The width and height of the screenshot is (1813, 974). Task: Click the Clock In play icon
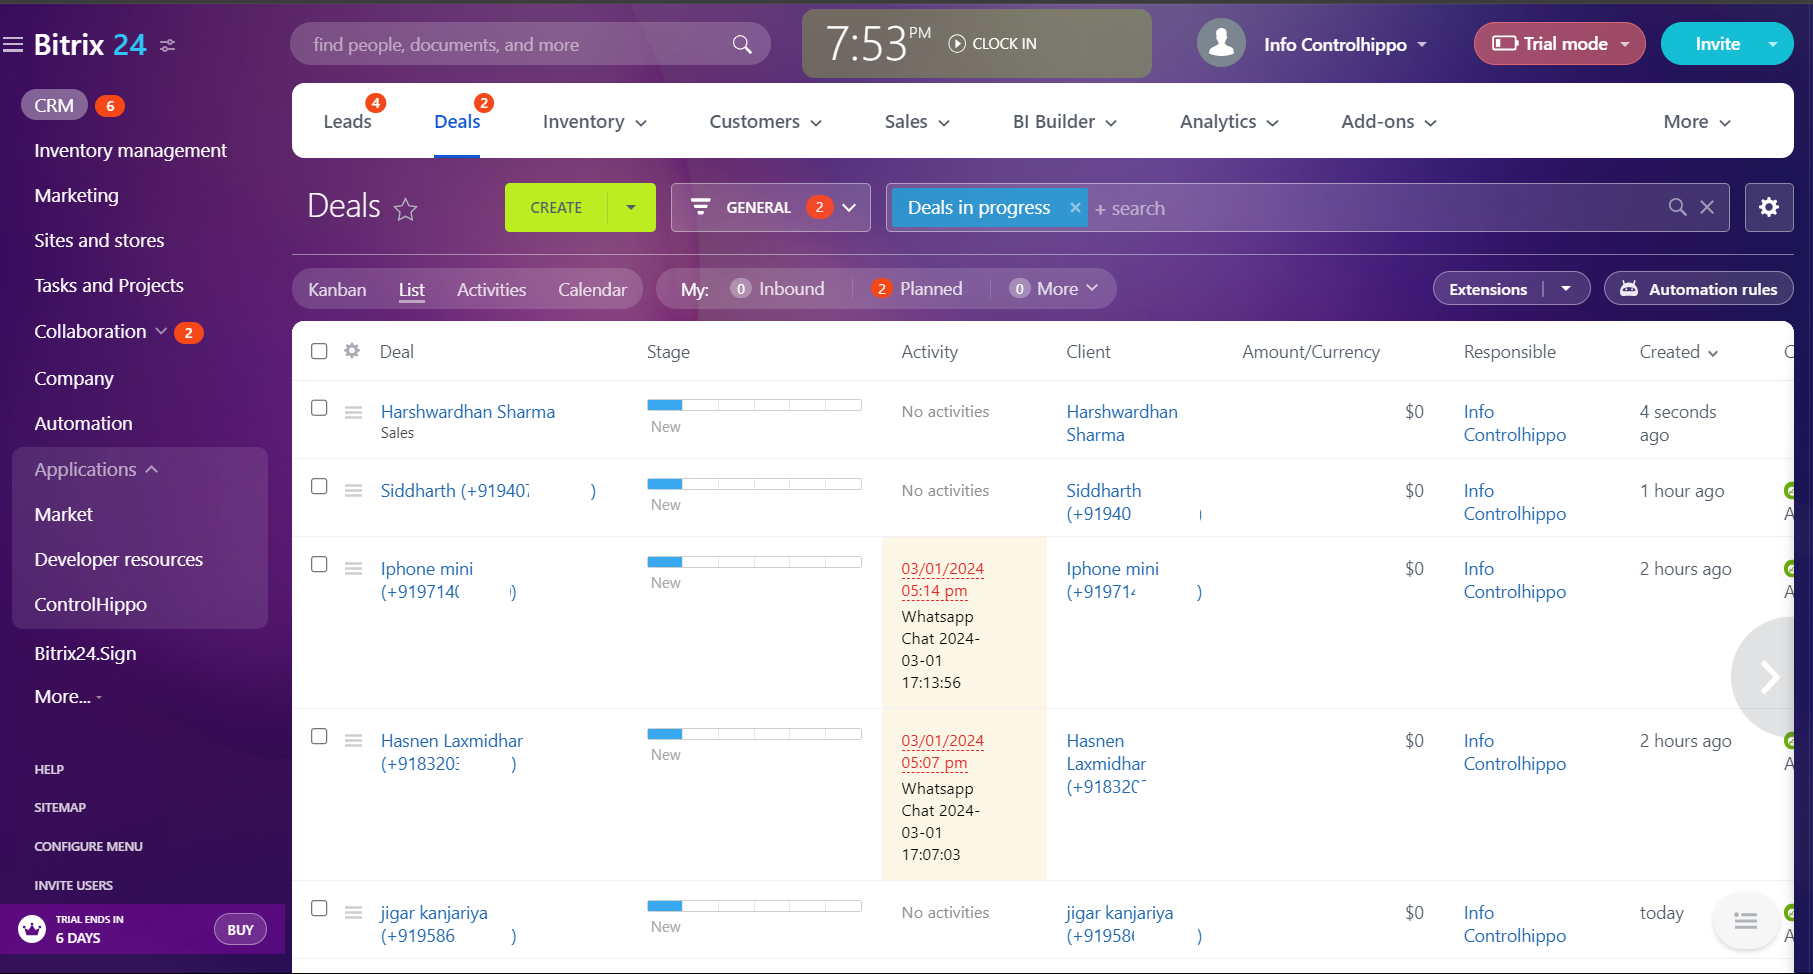tap(957, 44)
